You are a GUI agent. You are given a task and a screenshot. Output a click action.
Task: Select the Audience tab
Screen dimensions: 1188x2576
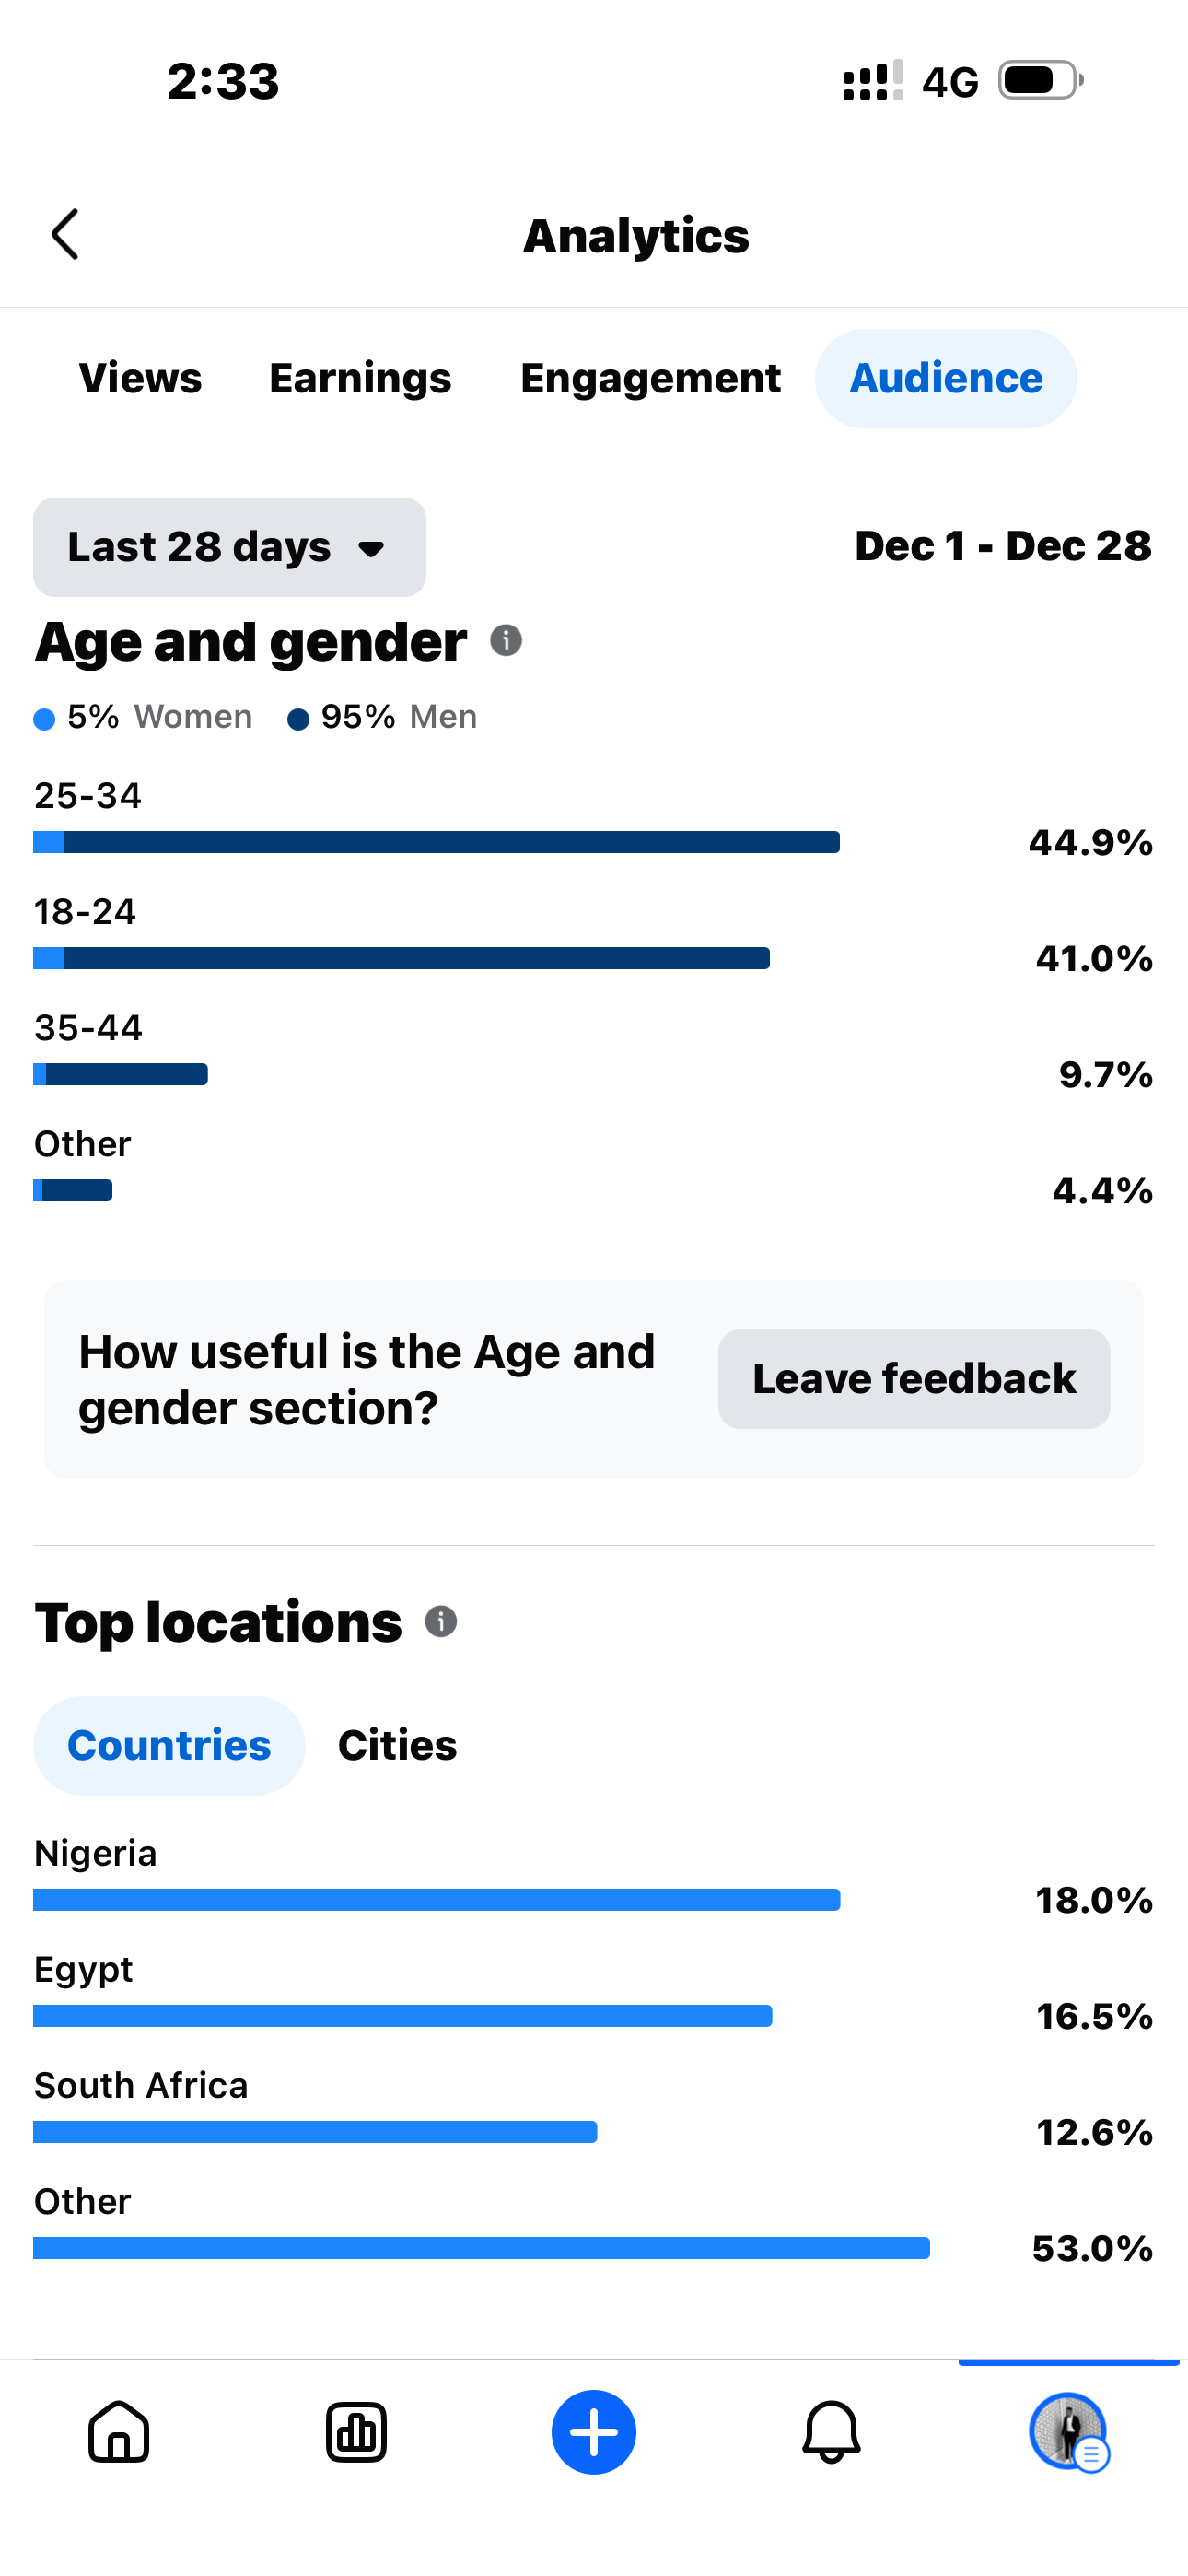pos(946,378)
